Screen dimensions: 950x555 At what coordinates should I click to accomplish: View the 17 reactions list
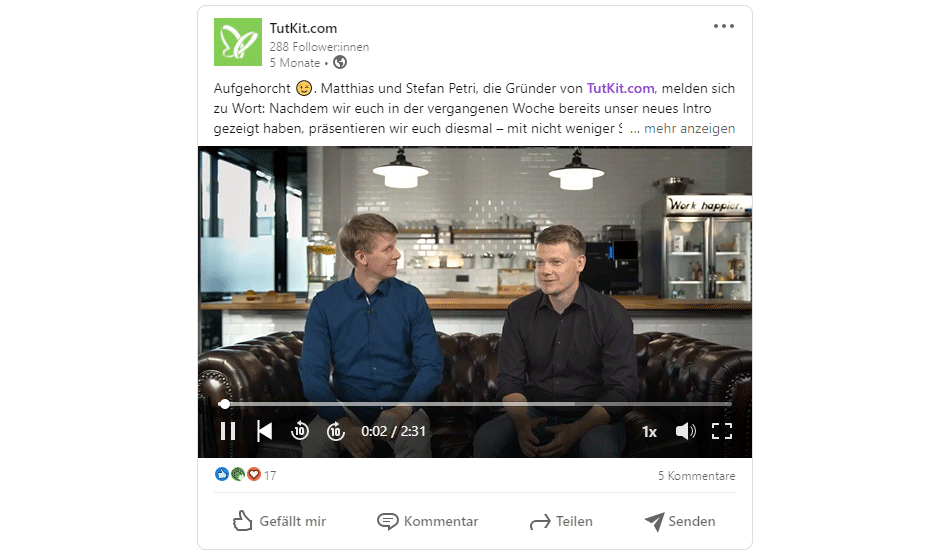pyautogui.click(x=245, y=475)
